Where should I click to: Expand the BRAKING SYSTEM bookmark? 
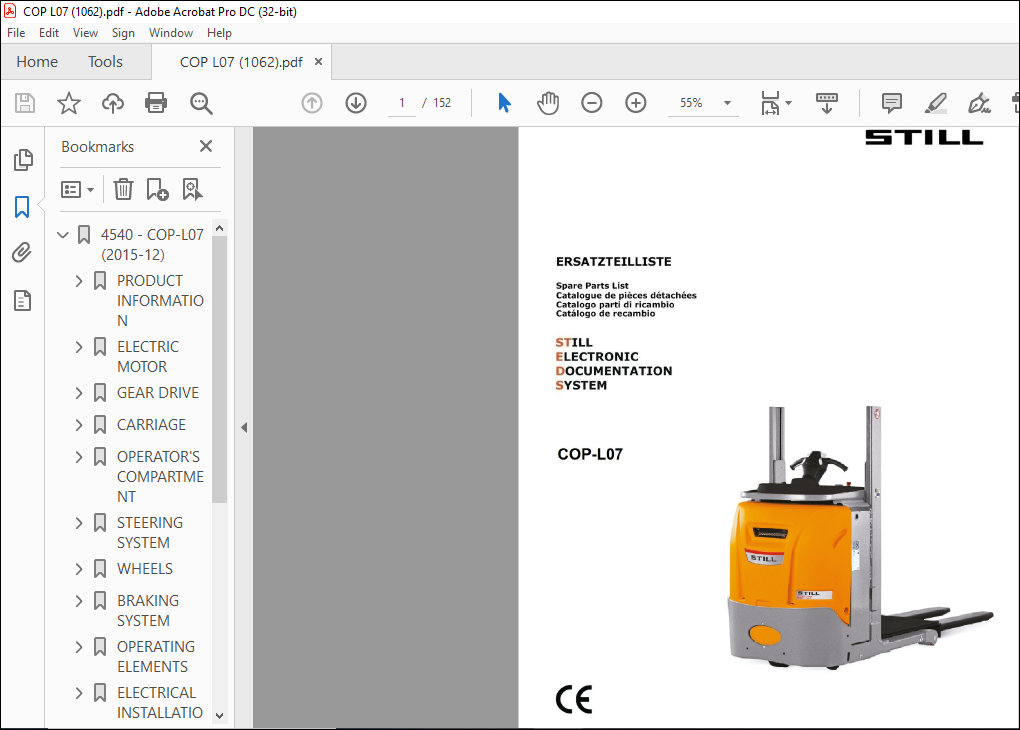[79, 601]
